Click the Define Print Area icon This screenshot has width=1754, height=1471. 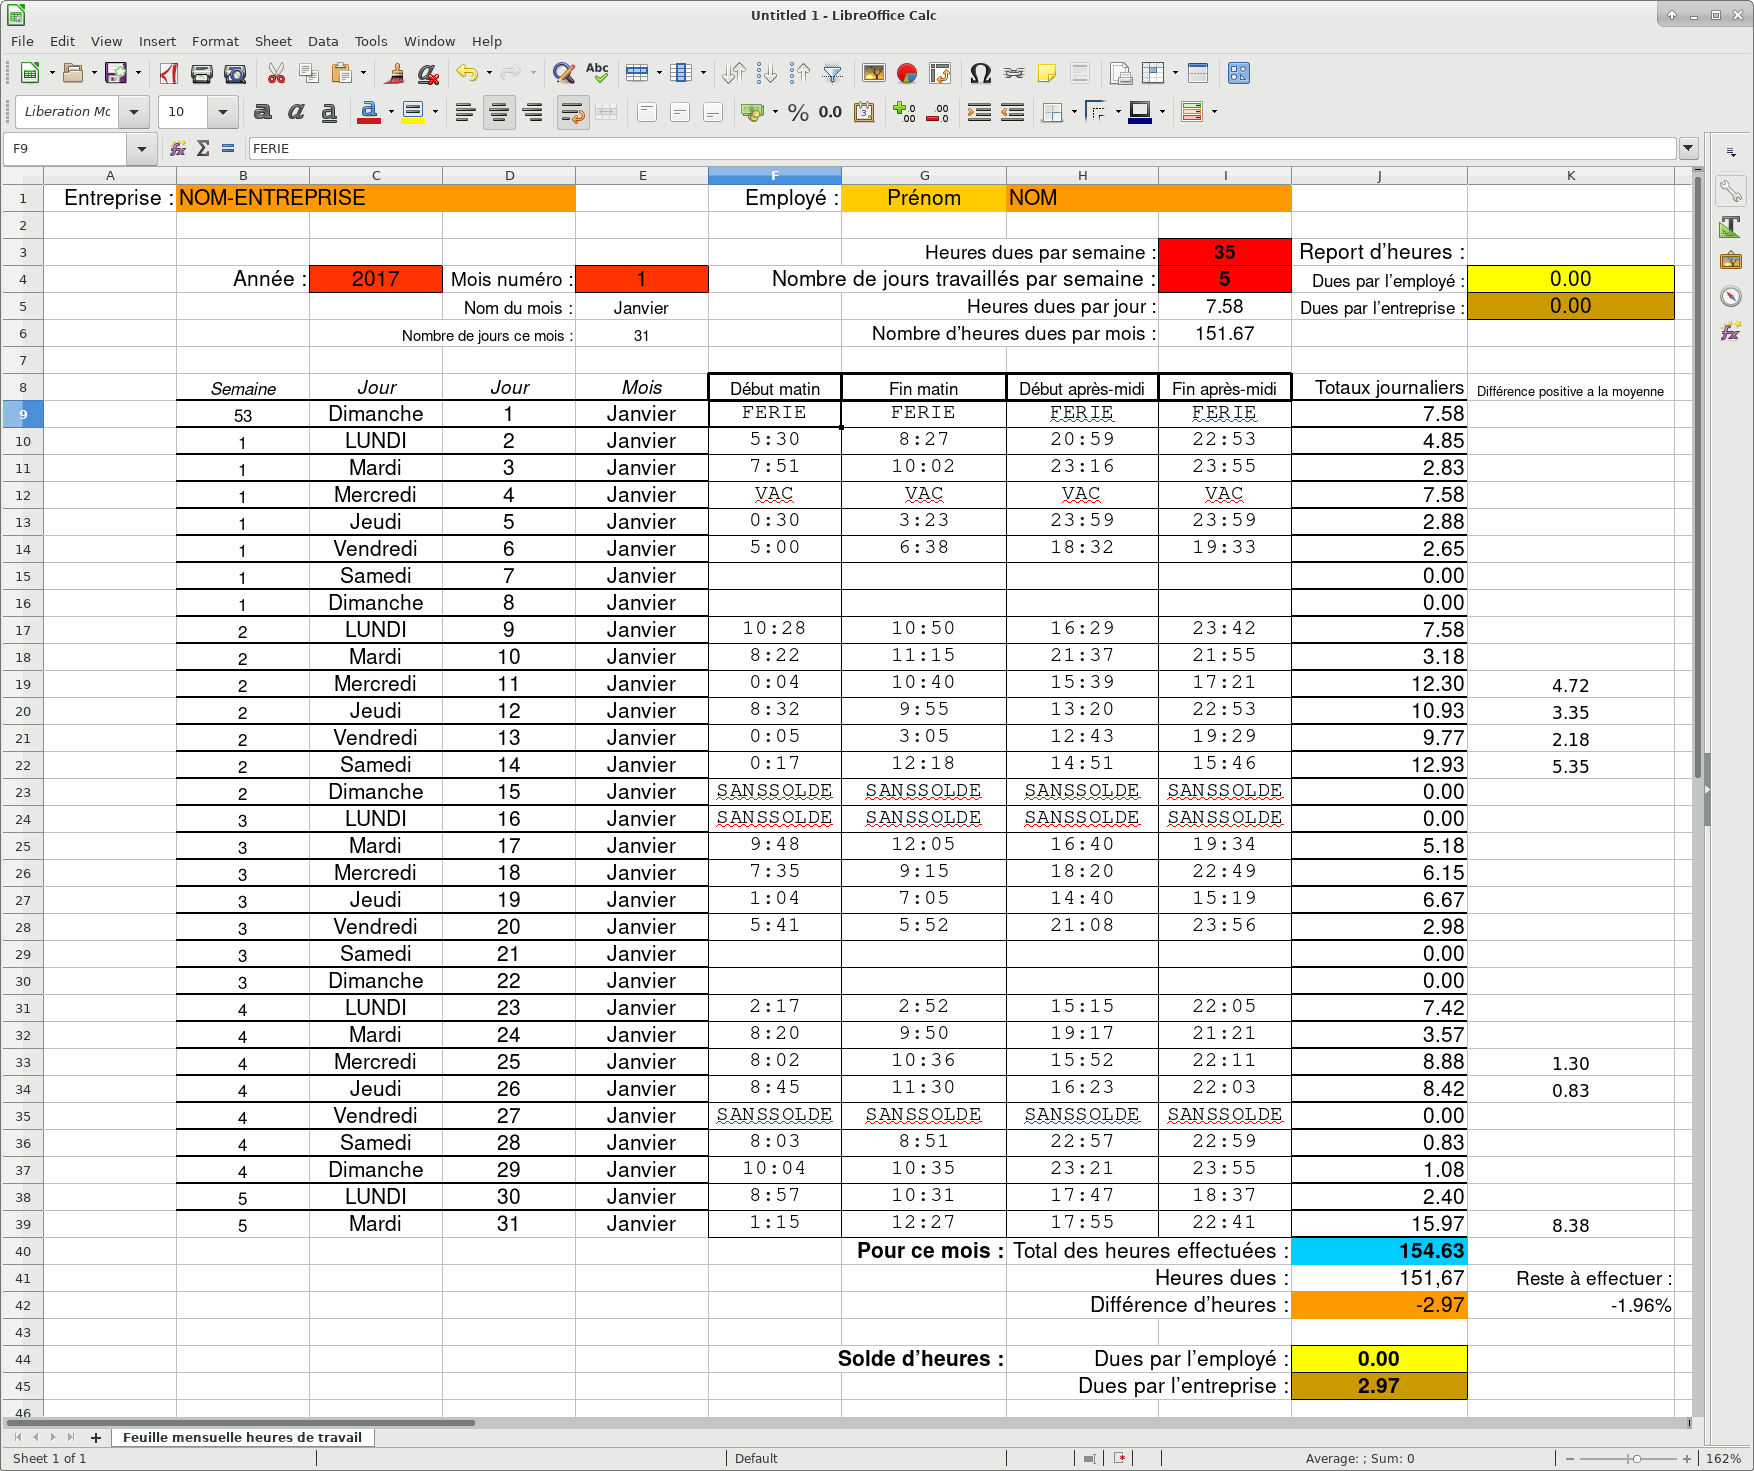pos(1121,73)
